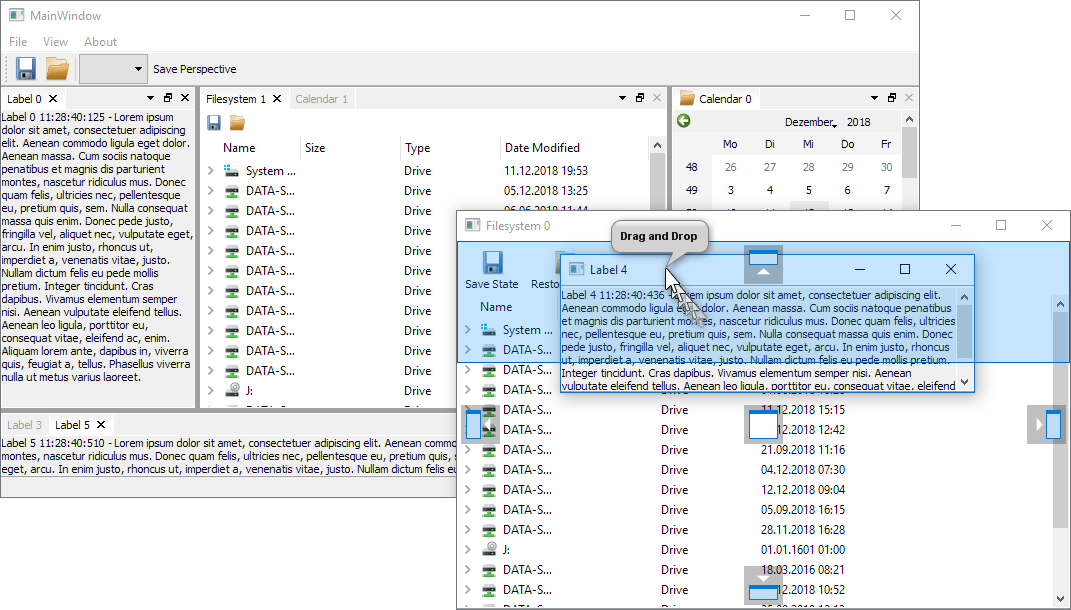Click Filesystem 0 scrollbar down arrow
This screenshot has width=1071, height=610.
tap(1060, 600)
